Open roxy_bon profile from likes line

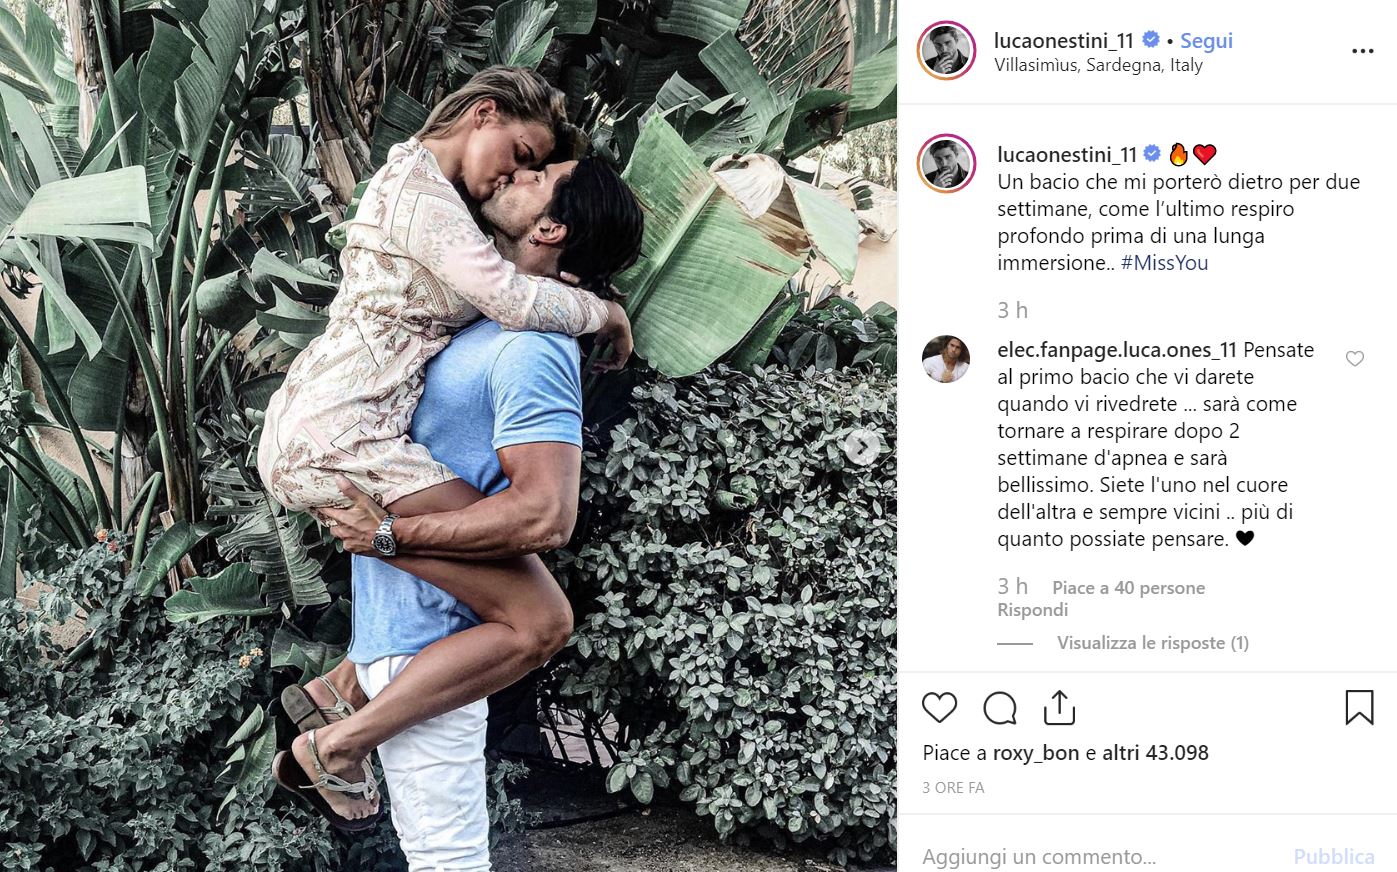(x=1036, y=753)
